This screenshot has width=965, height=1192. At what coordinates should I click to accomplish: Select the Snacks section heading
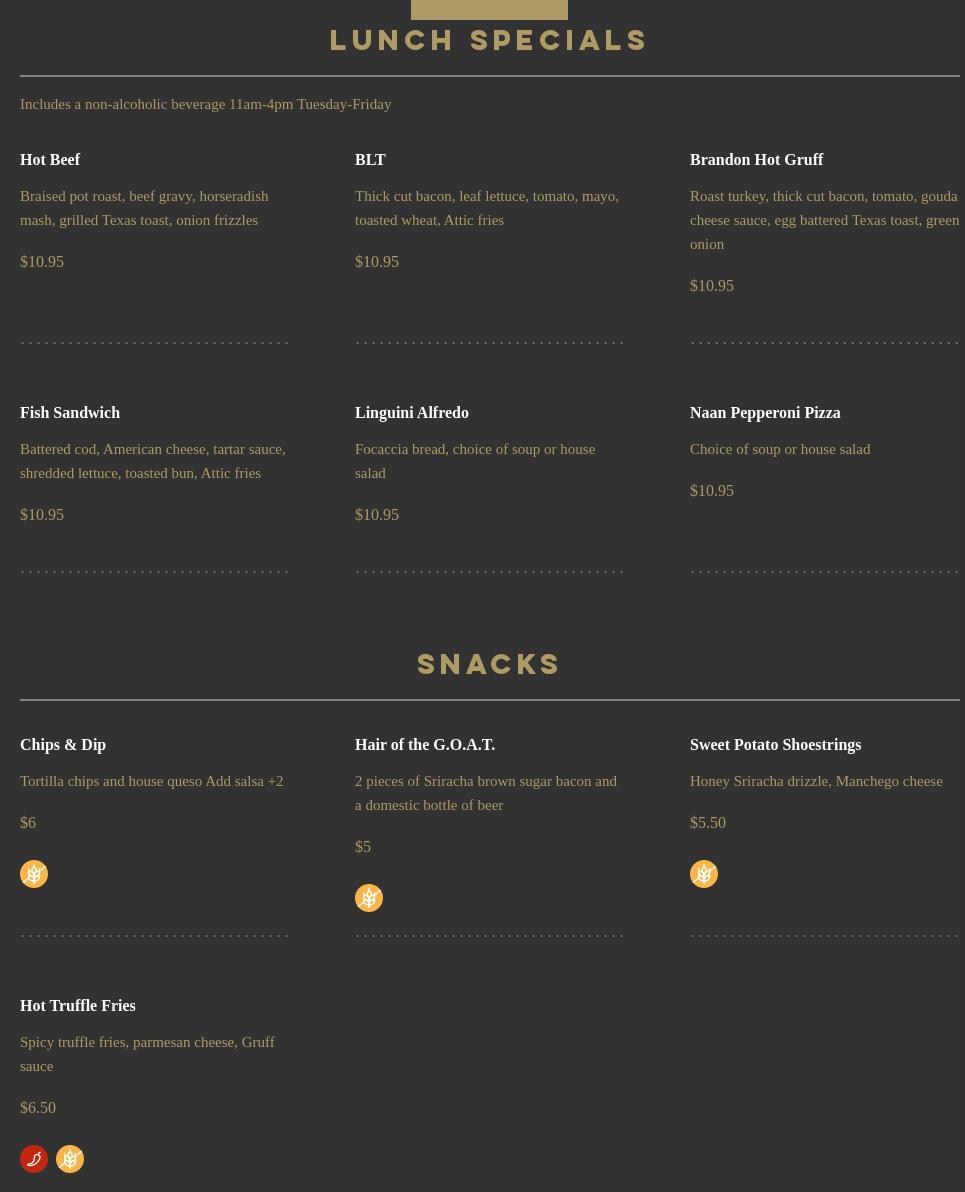click(489, 664)
